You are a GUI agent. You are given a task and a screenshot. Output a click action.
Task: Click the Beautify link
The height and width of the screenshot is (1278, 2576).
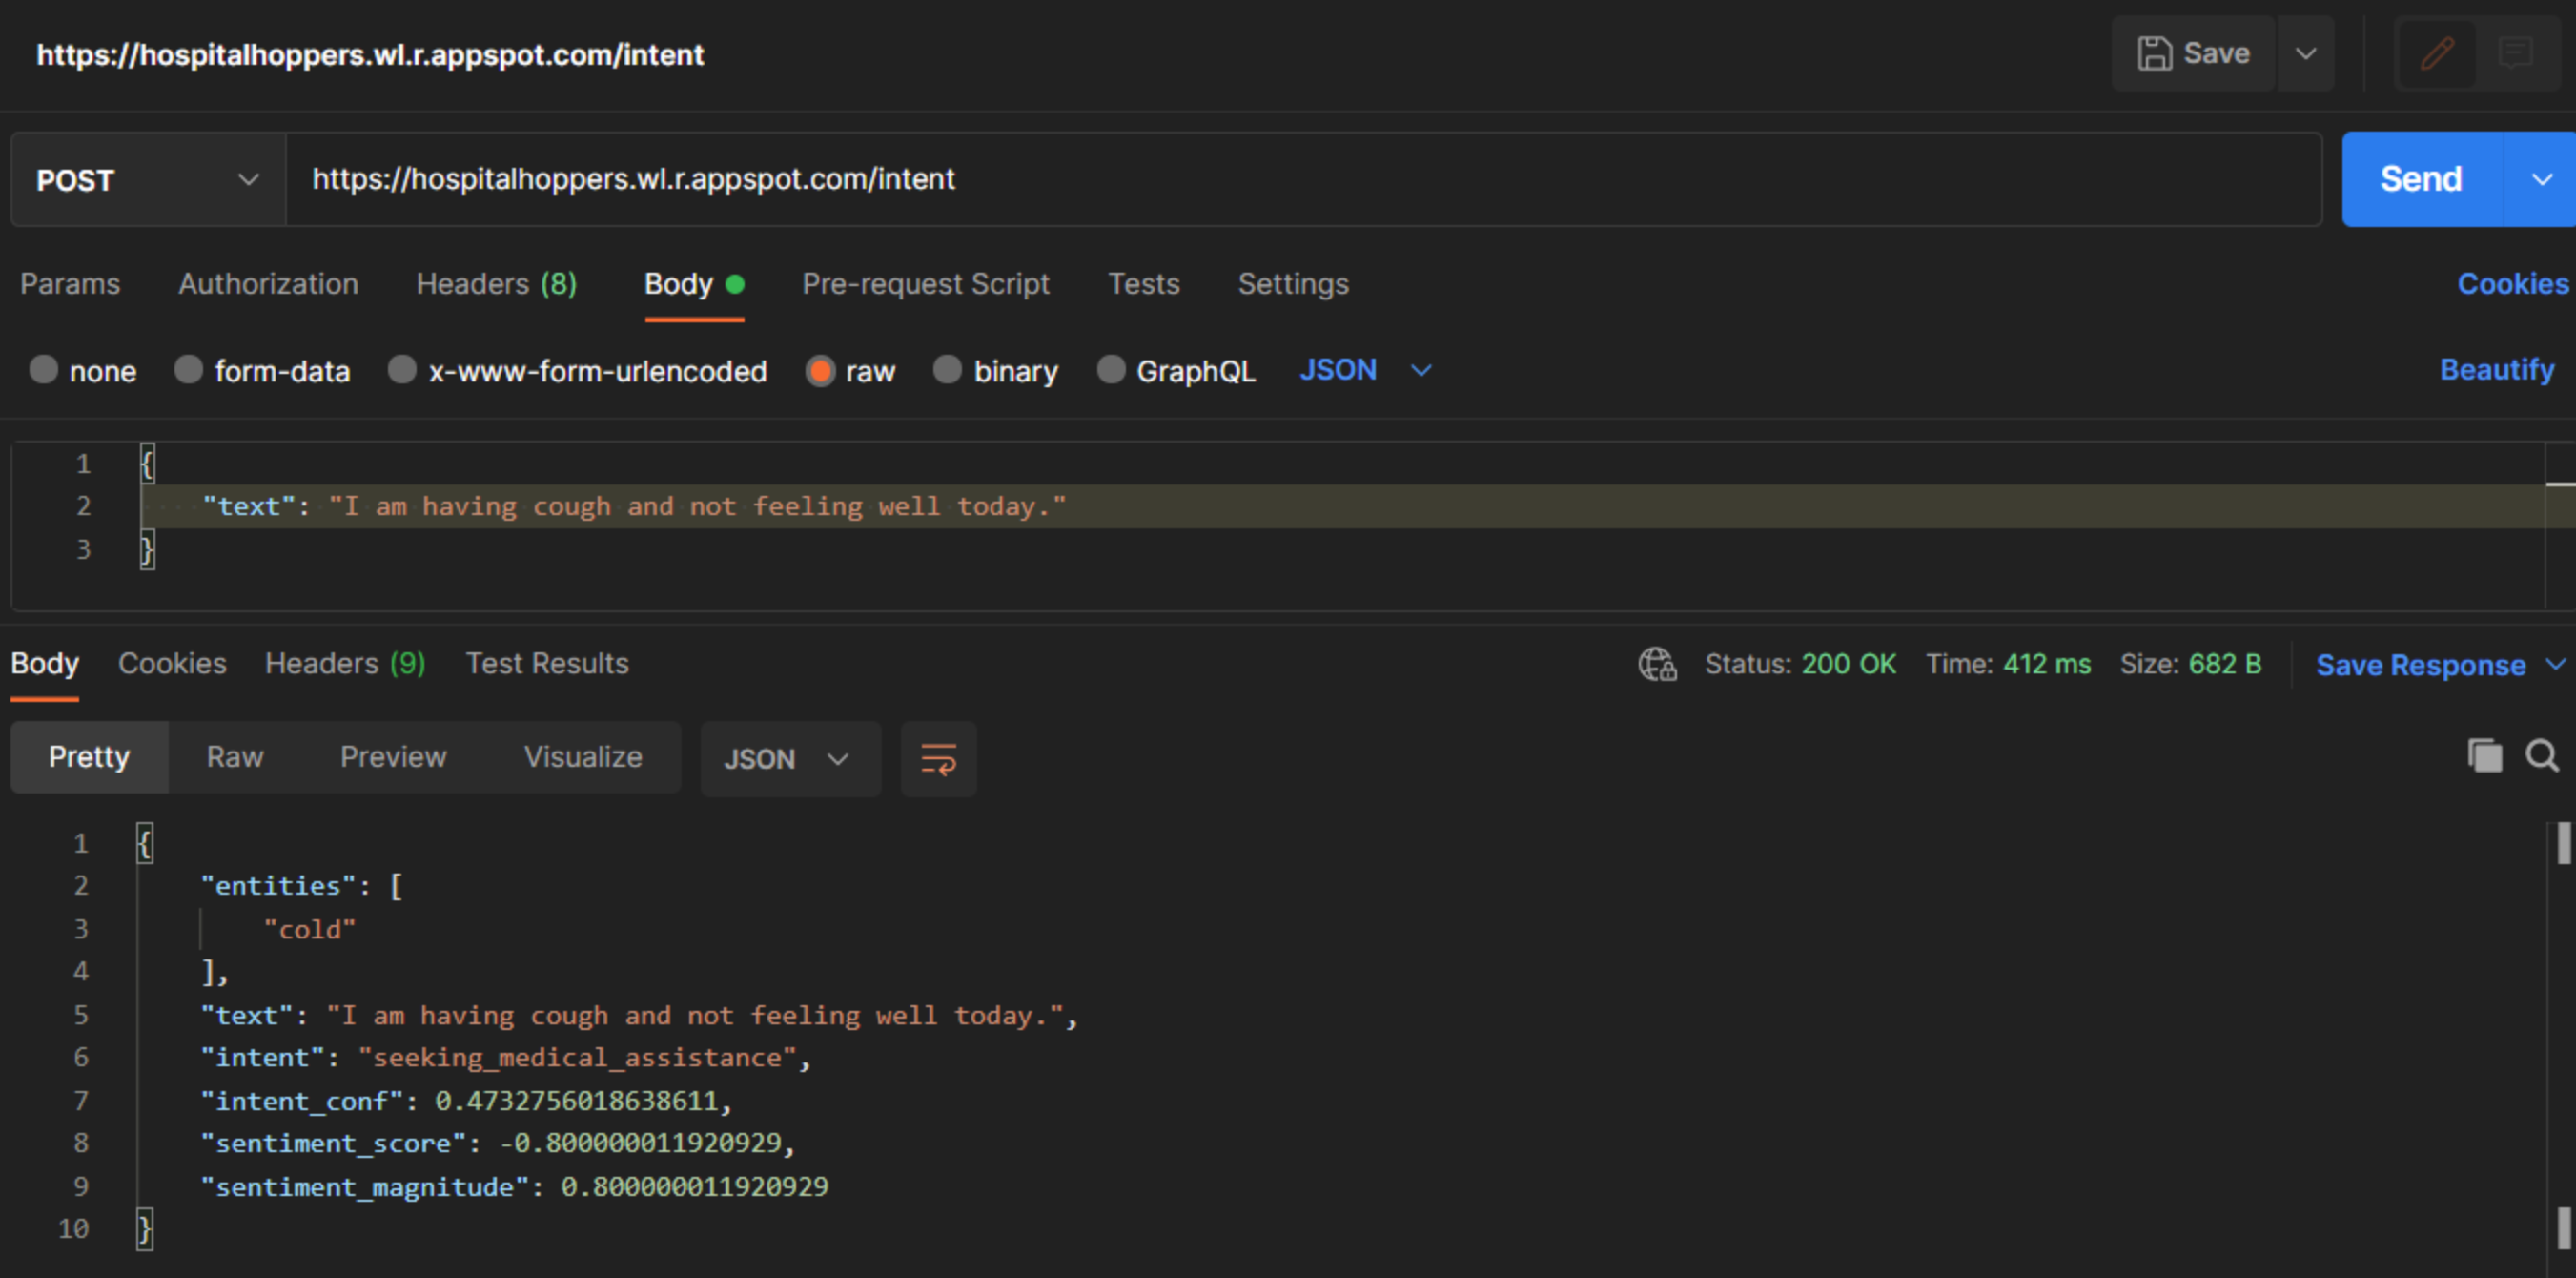pyautogui.click(x=2496, y=370)
